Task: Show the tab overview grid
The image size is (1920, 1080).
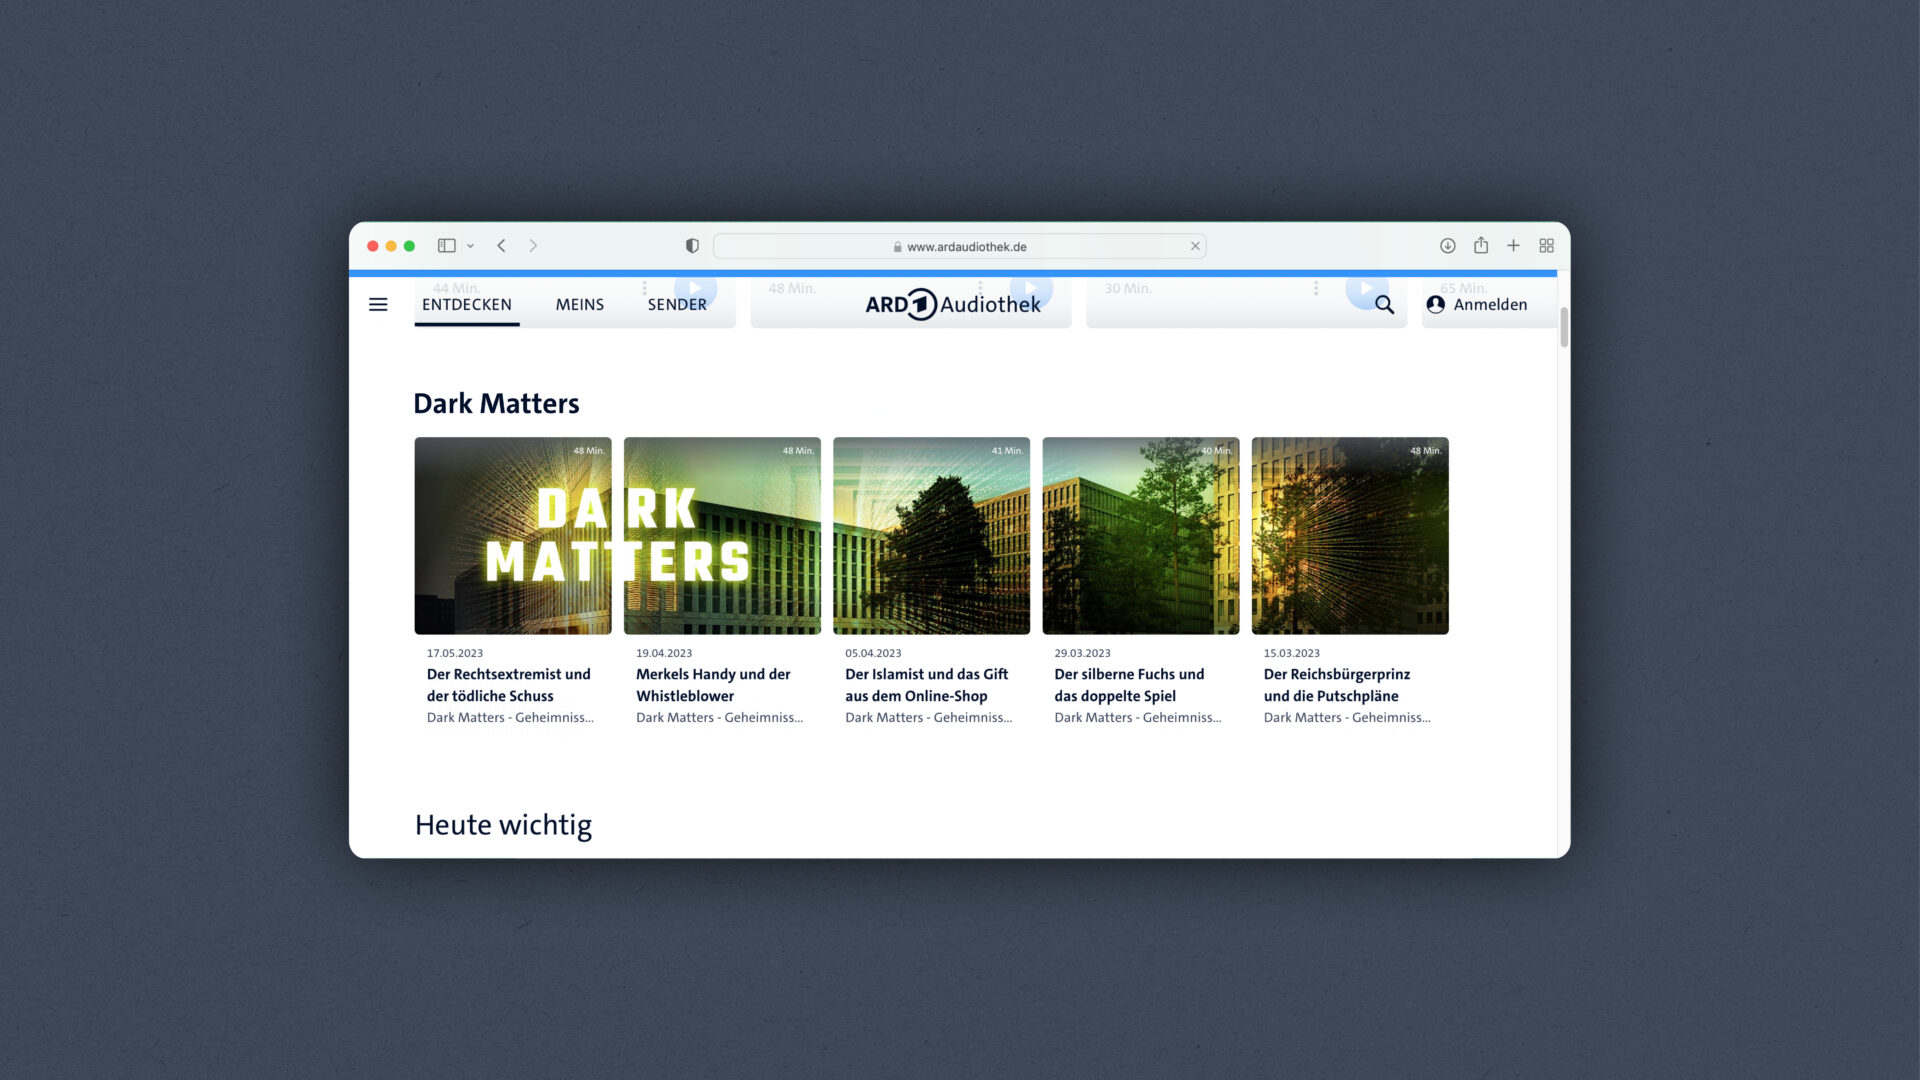Action: (x=1547, y=246)
